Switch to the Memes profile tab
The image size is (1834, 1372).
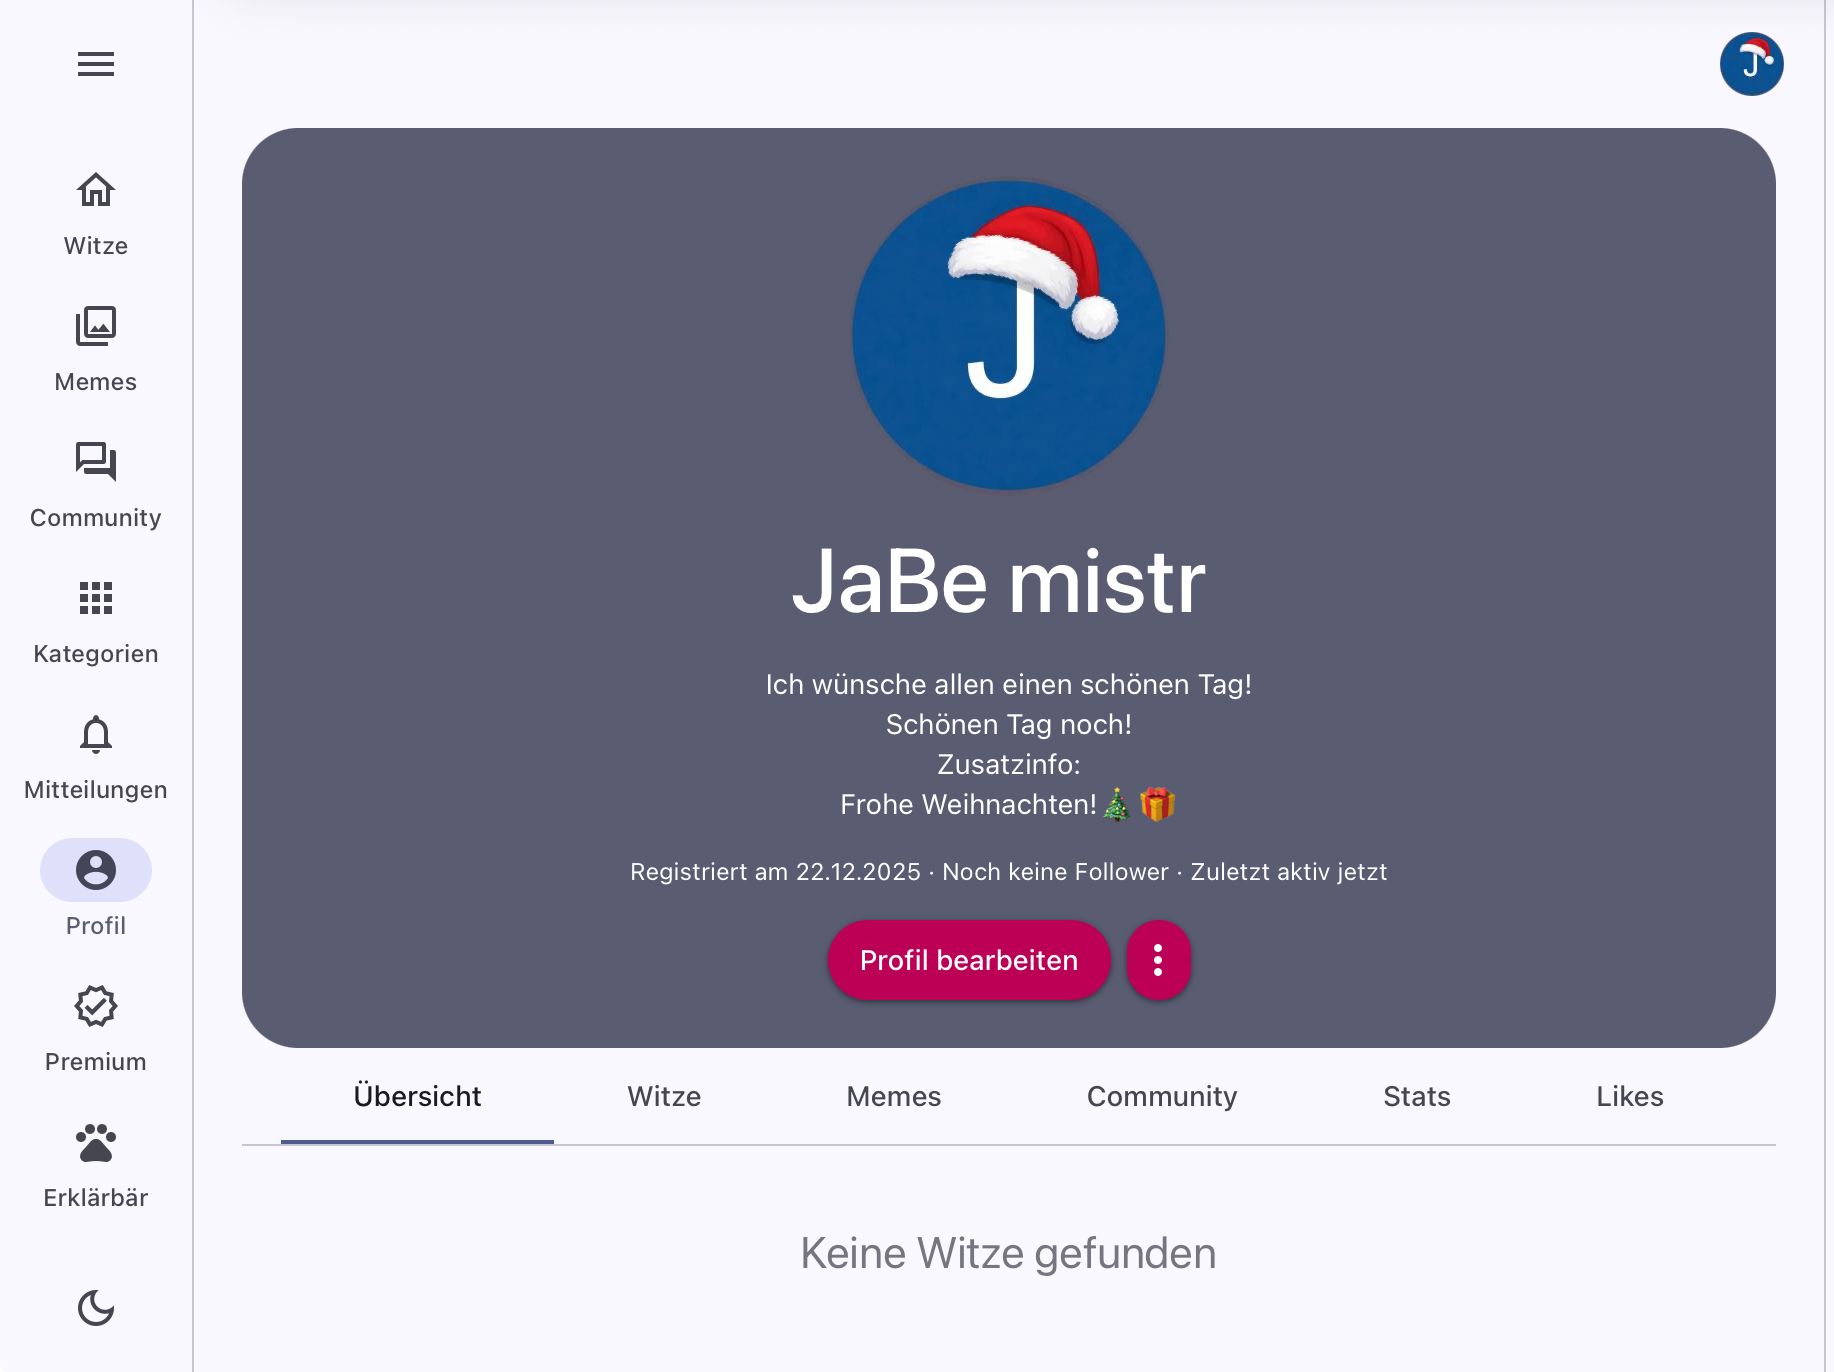pyautogui.click(x=893, y=1097)
